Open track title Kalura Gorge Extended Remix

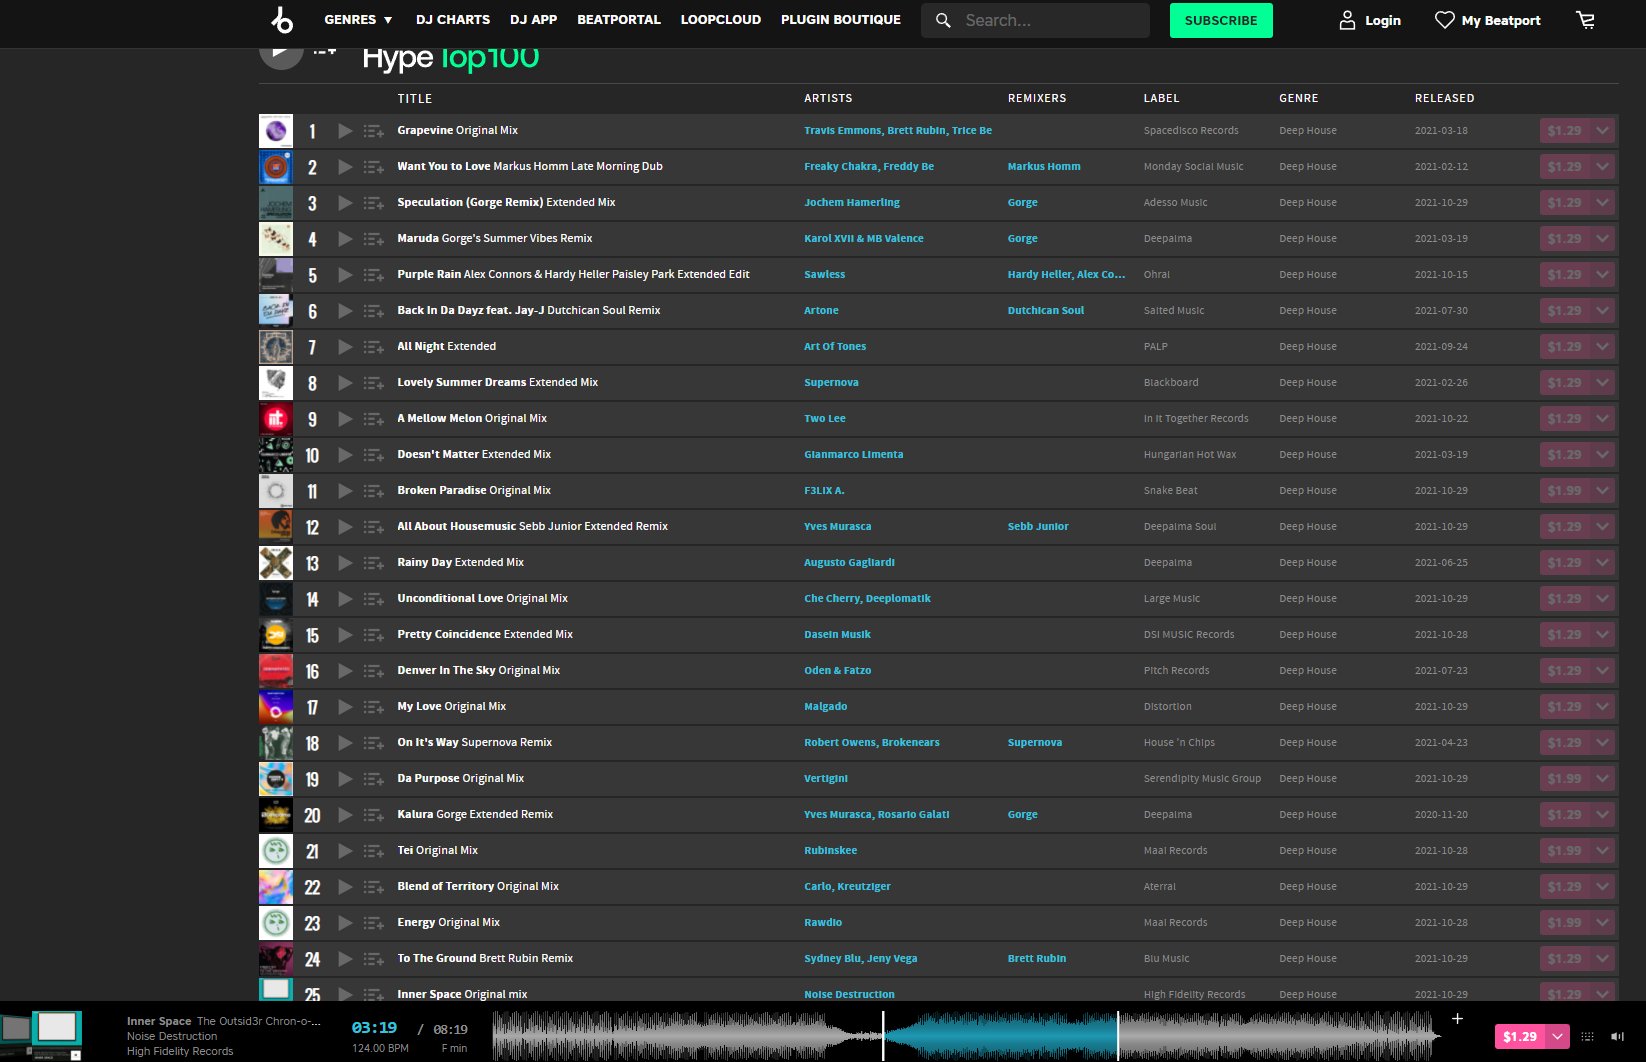coord(475,815)
